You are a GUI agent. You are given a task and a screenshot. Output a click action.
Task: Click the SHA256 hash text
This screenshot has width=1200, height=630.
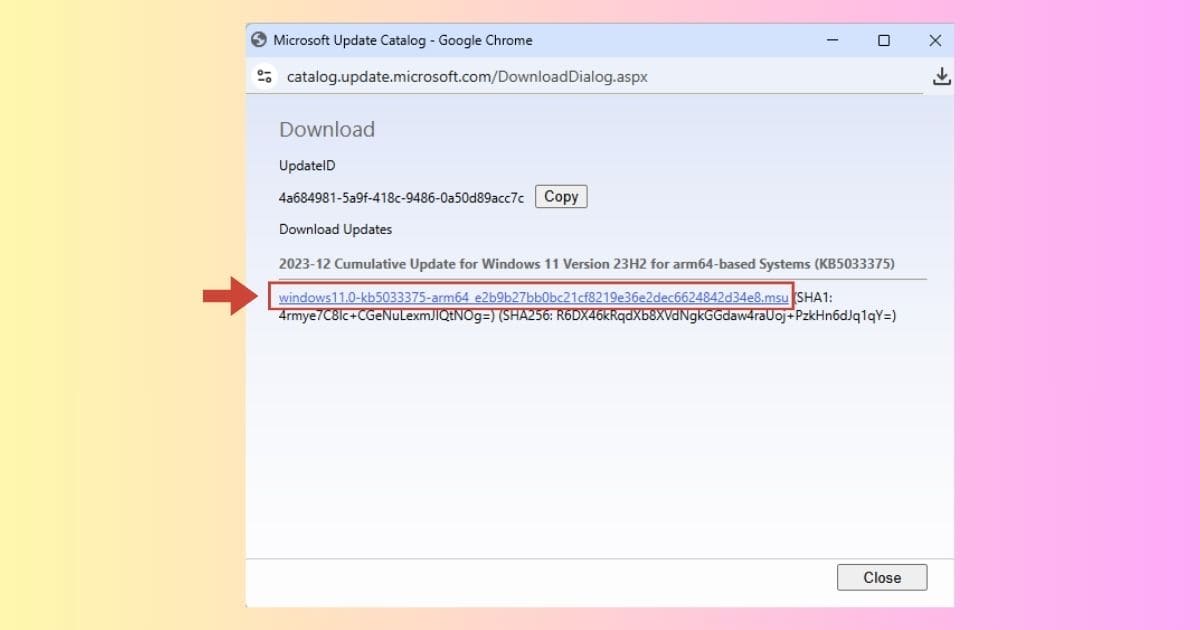coord(698,316)
